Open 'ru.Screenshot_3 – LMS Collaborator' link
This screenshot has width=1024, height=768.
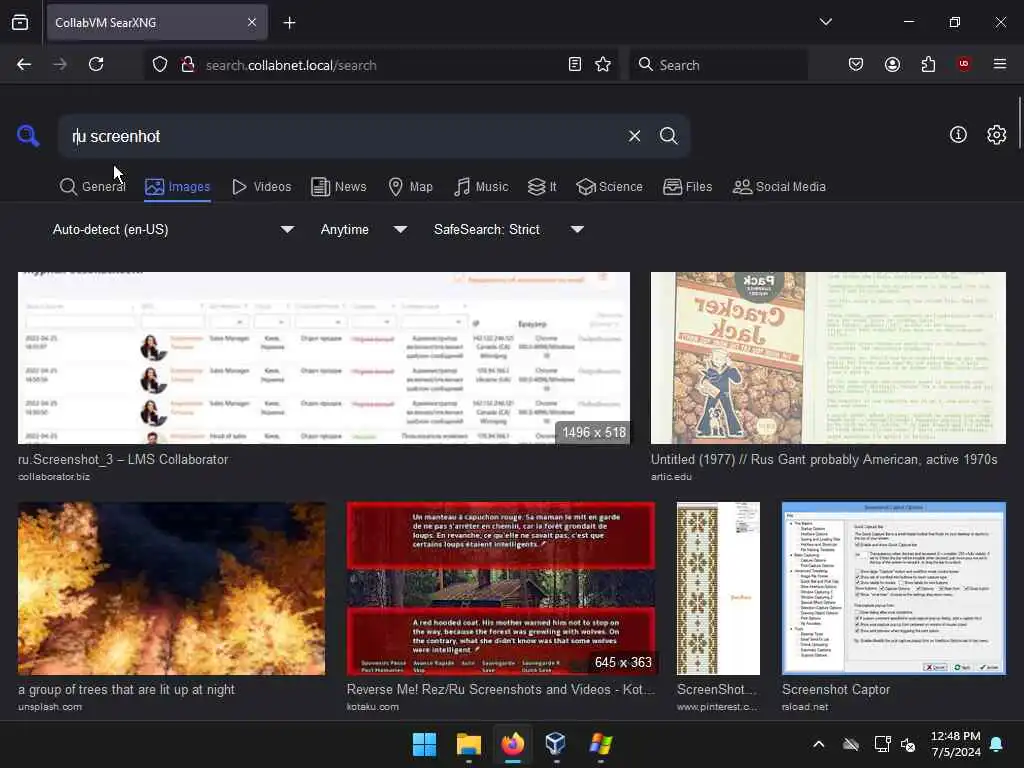click(x=123, y=460)
